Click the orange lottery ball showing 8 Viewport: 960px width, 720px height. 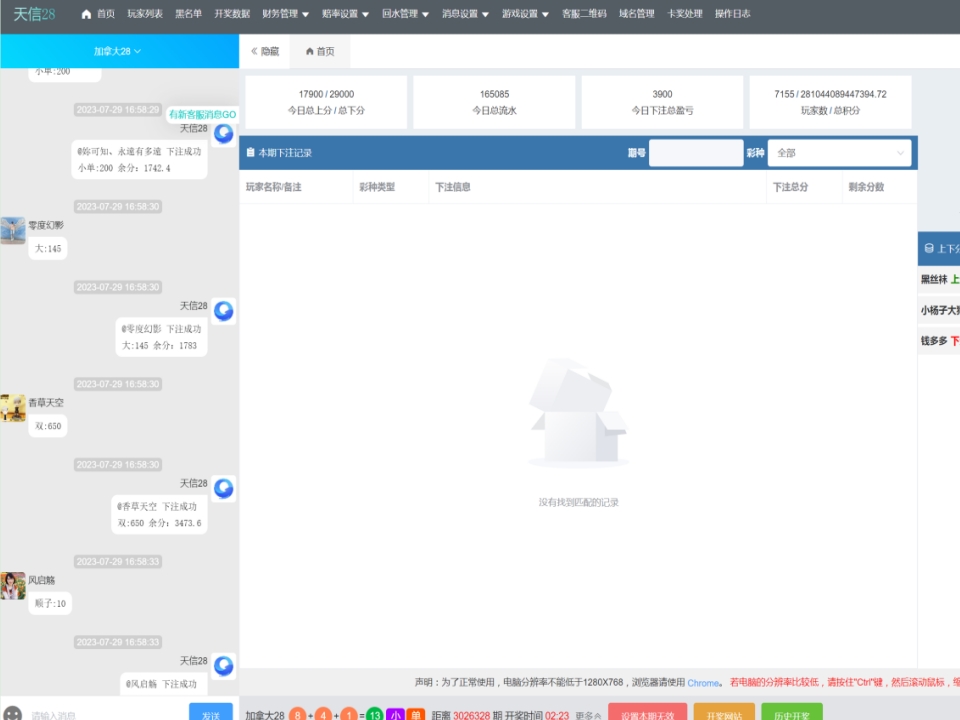click(297, 714)
